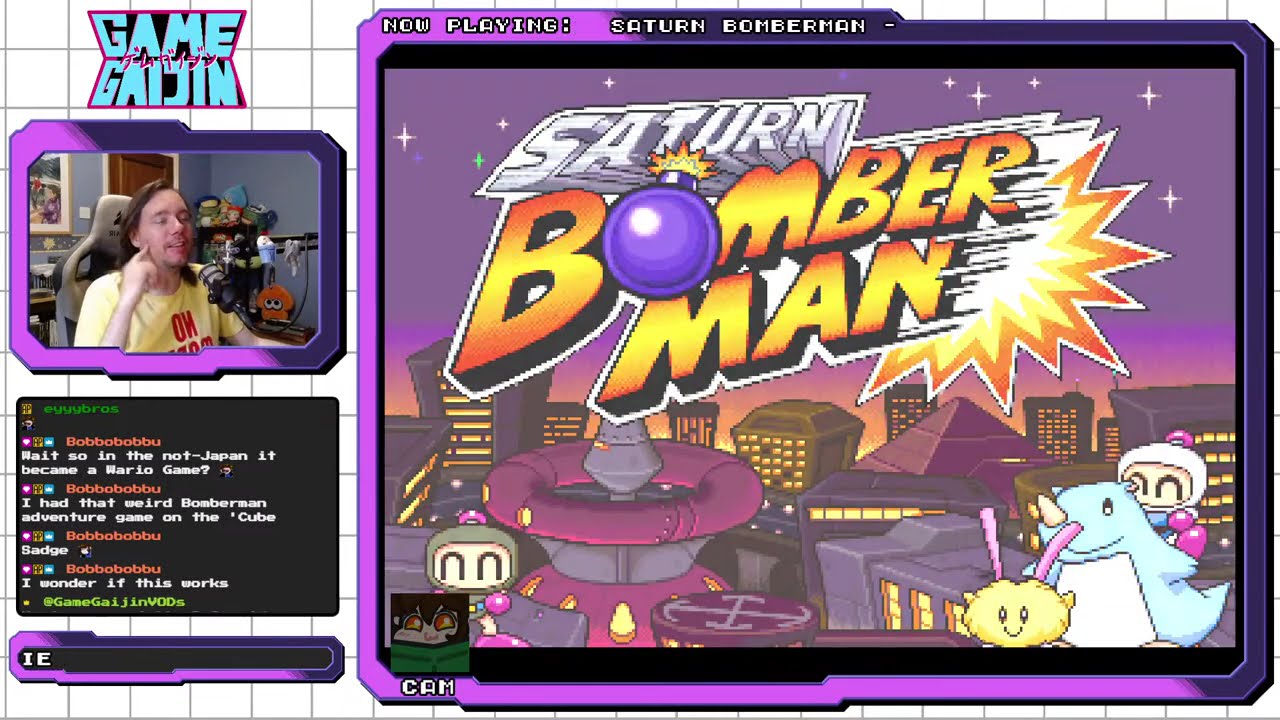Click the yellow fluffy creature with pink ears
This screenshot has width=1280, height=720.
1017,594
